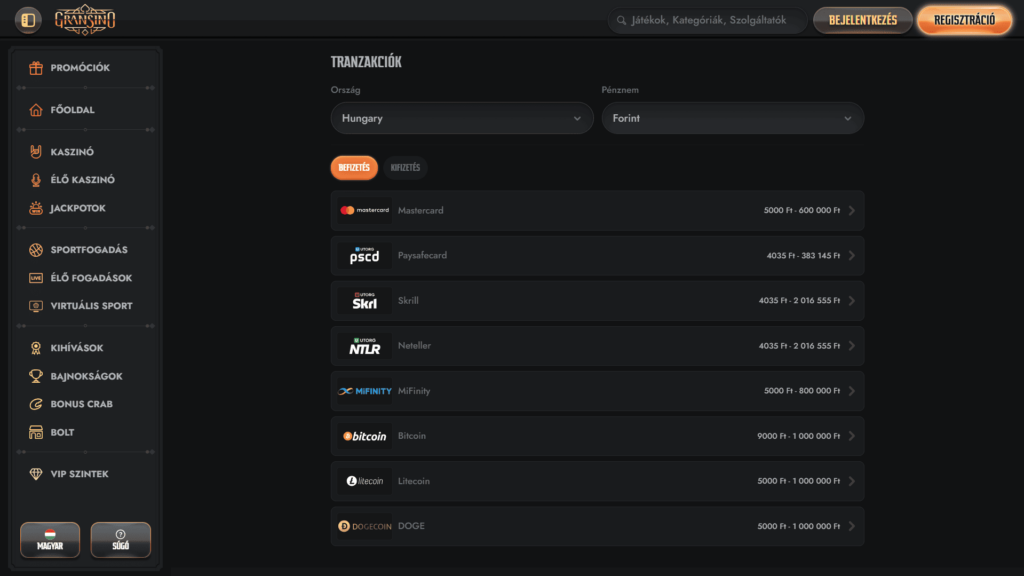
Task: Open Jackpotok icon in sidebar
Action: click(x=36, y=208)
